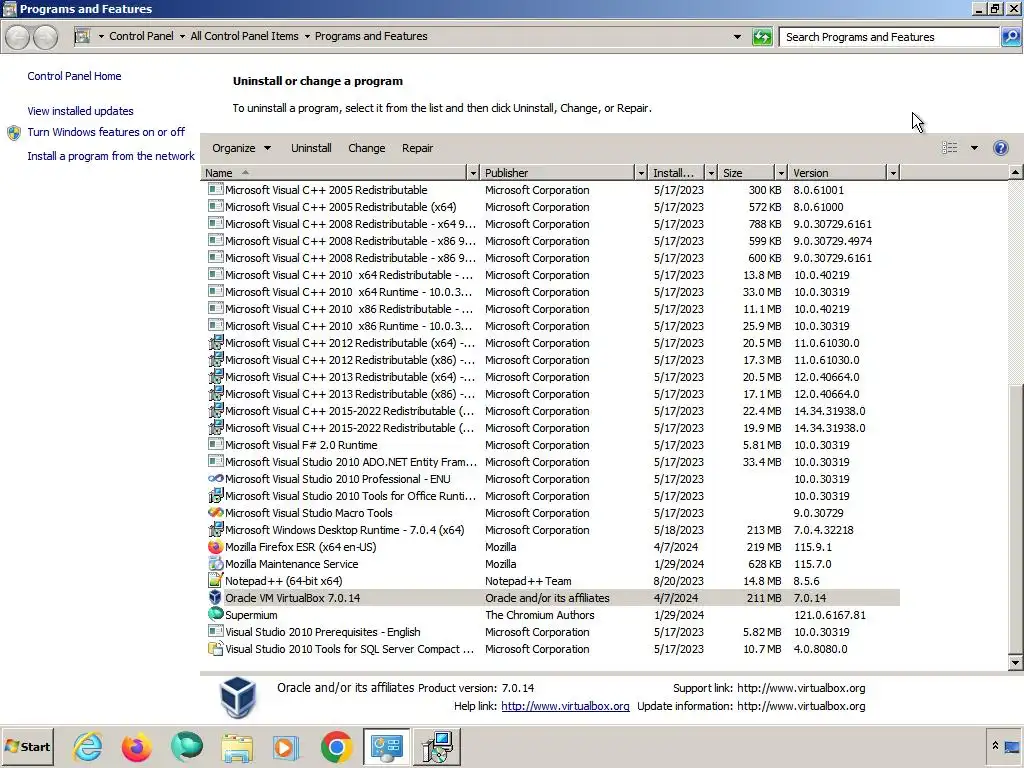This screenshot has height=768, width=1024.
Task: Click the vertical scrollbar thumb of the list
Action: (x=1015, y=517)
